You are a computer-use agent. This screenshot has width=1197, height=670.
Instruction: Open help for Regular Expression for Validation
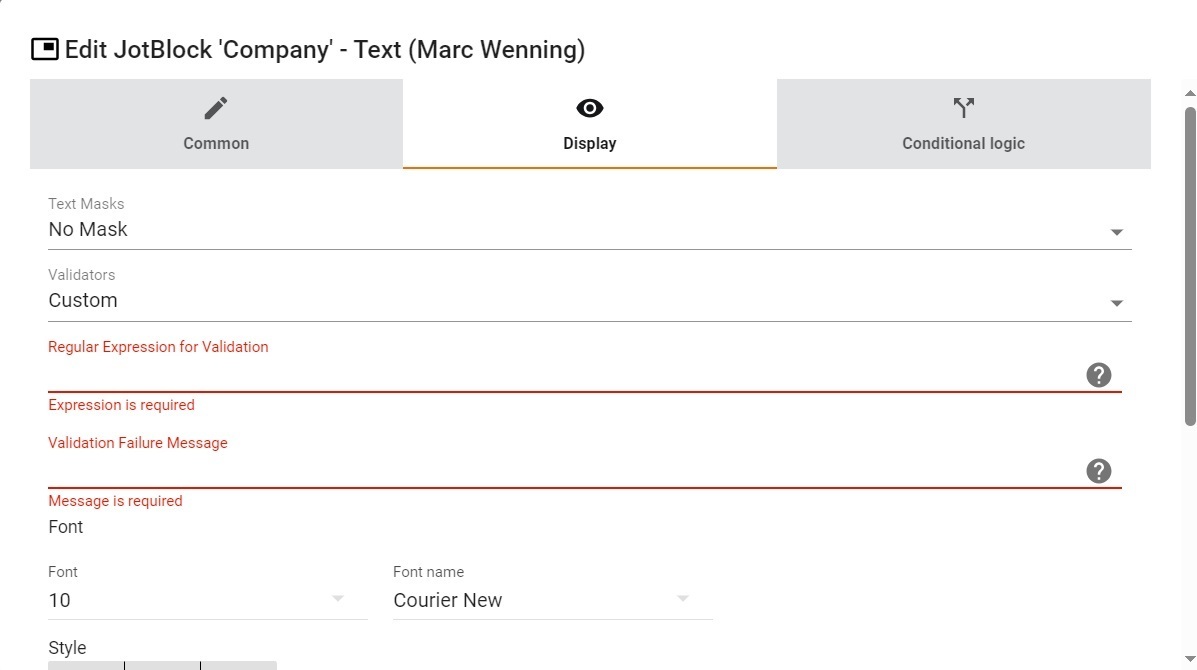click(x=1099, y=375)
